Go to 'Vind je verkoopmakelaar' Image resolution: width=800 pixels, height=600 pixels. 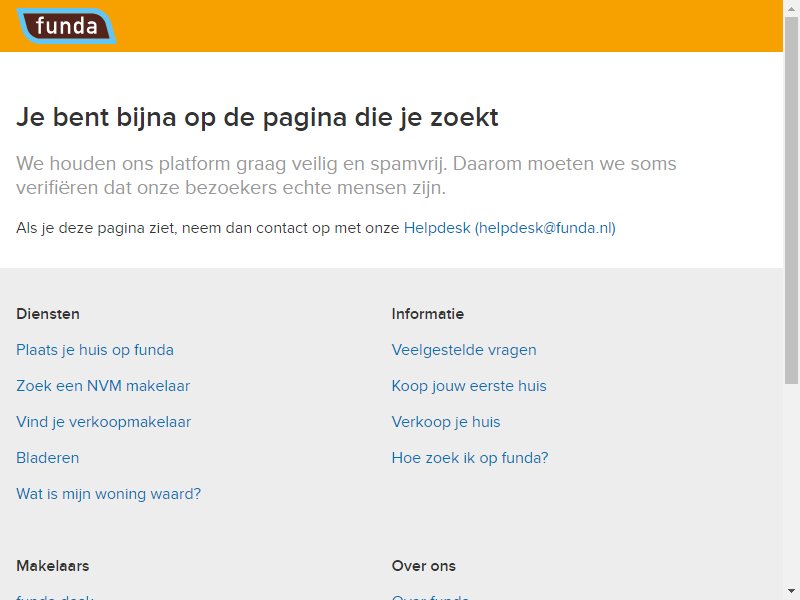(x=104, y=422)
